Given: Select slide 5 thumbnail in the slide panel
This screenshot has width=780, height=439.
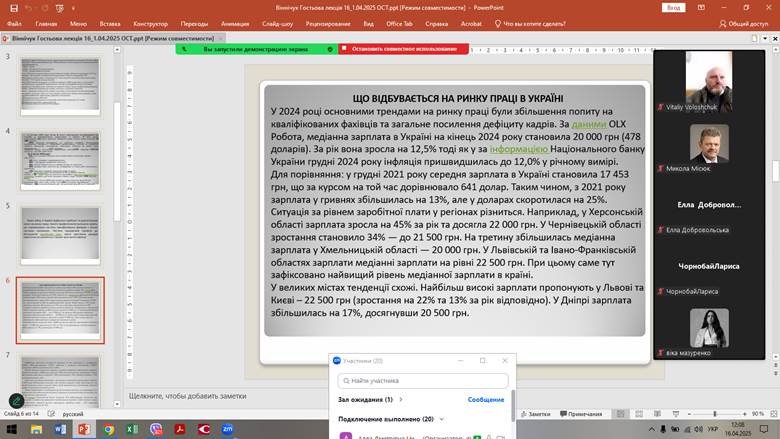Looking at the screenshot, I should (60, 236).
